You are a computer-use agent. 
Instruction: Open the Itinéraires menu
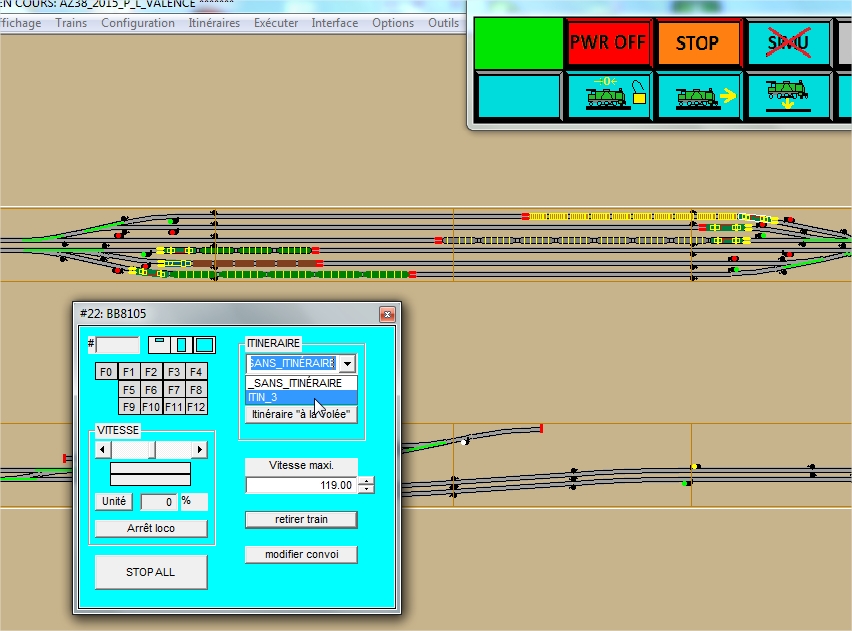[214, 23]
